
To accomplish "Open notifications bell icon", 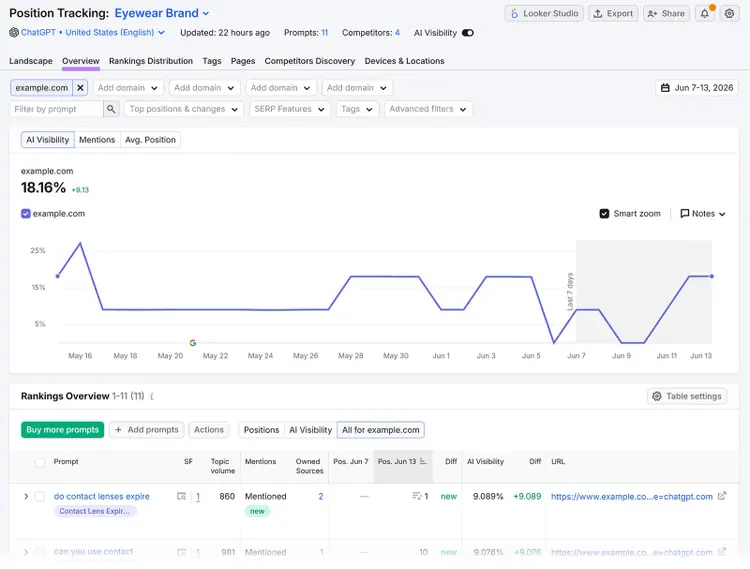I will tap(705, 13).
